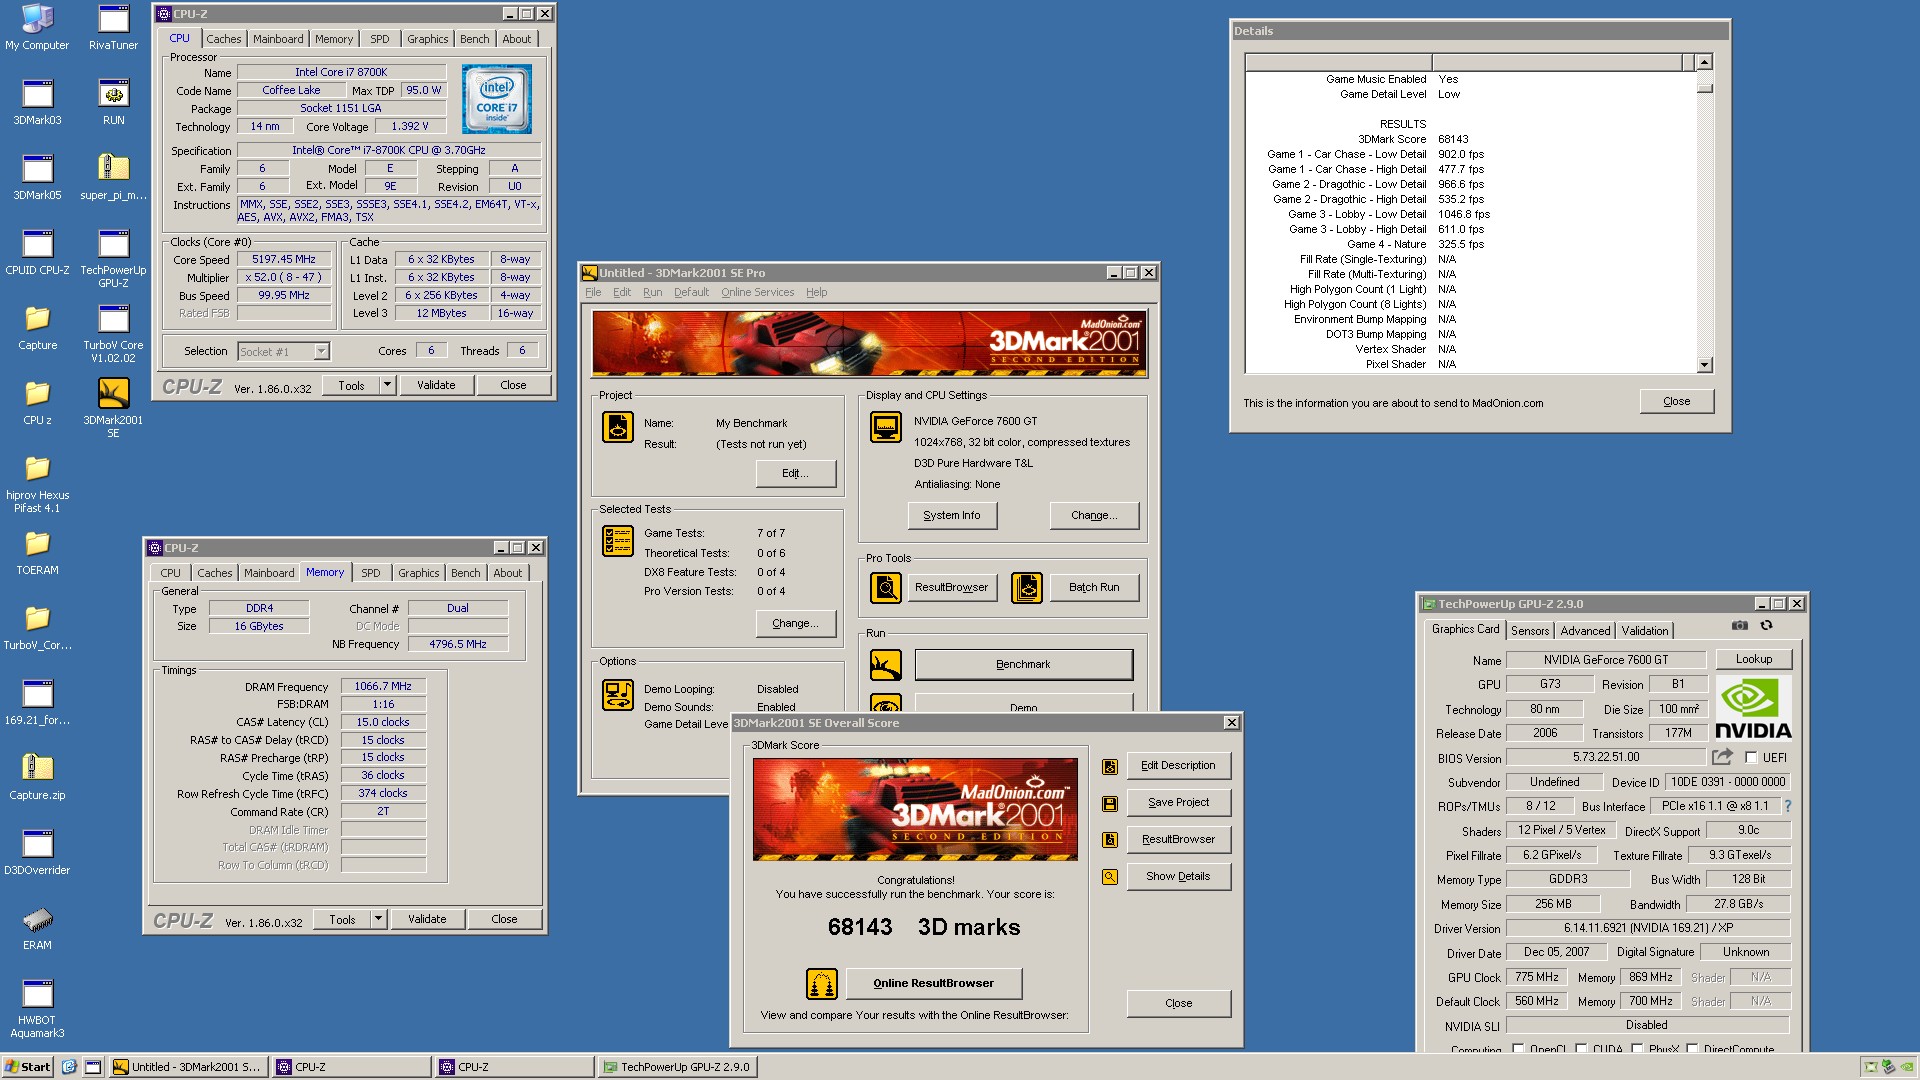Click Close in the Details window
1920x1080 pixels.
tap(1677, 402)
